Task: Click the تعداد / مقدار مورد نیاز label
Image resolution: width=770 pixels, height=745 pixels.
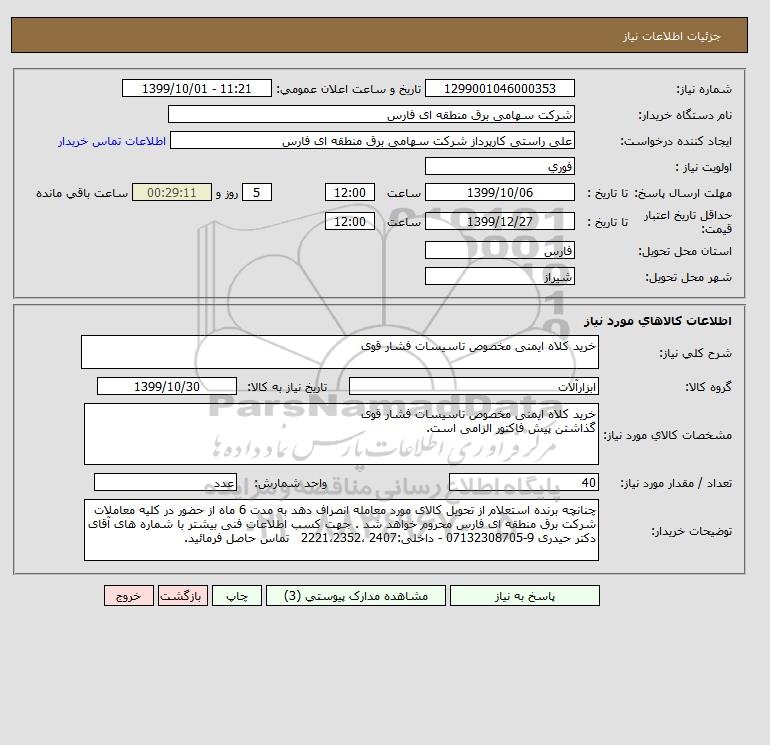Action: pos(676,483)
